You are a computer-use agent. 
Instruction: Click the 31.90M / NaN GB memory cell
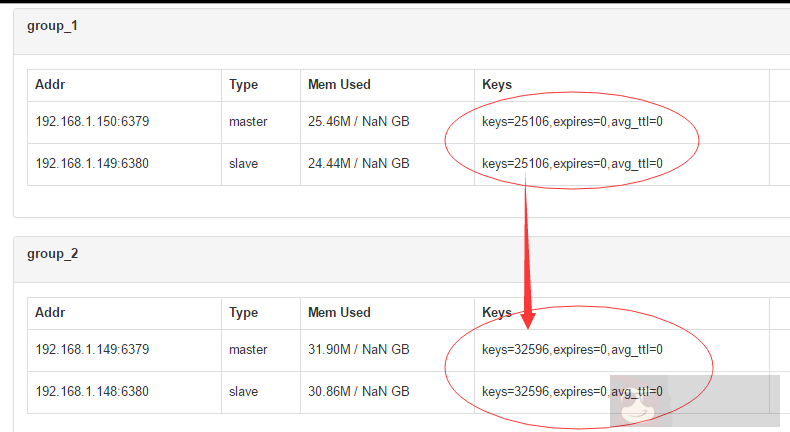358,350
